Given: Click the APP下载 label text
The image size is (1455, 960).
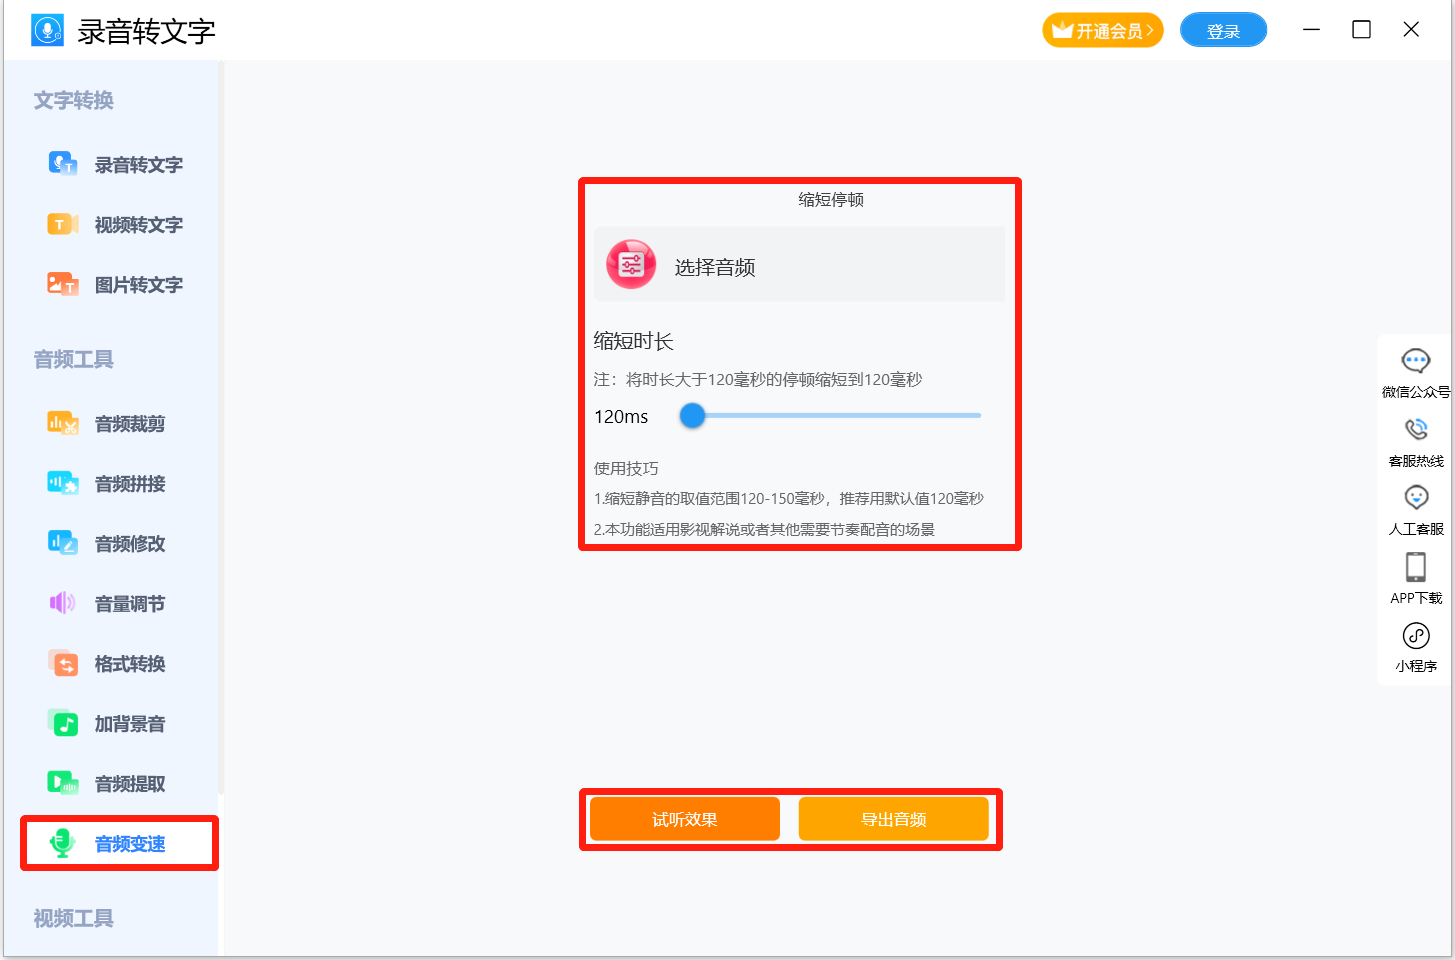Looking at the screenshot, I should click(x=1416, y=598).
